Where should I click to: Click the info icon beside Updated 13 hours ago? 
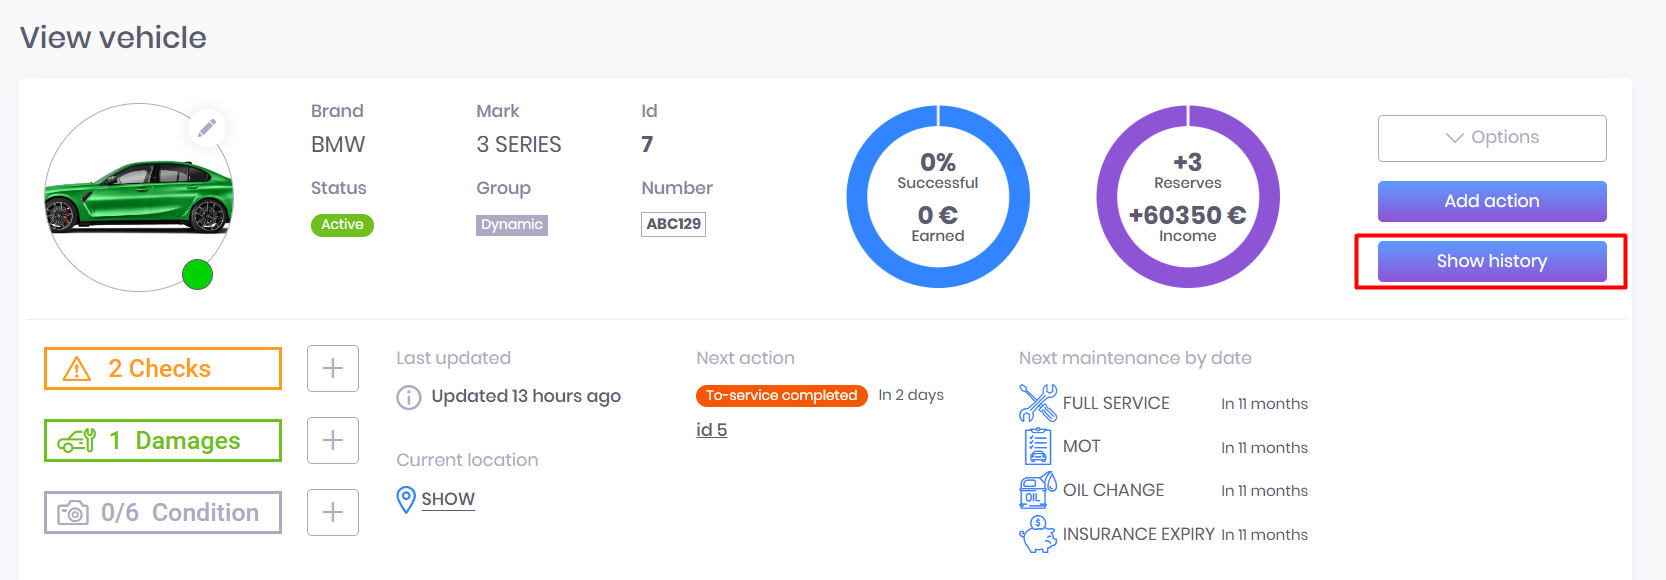click(x=408, y=397)
